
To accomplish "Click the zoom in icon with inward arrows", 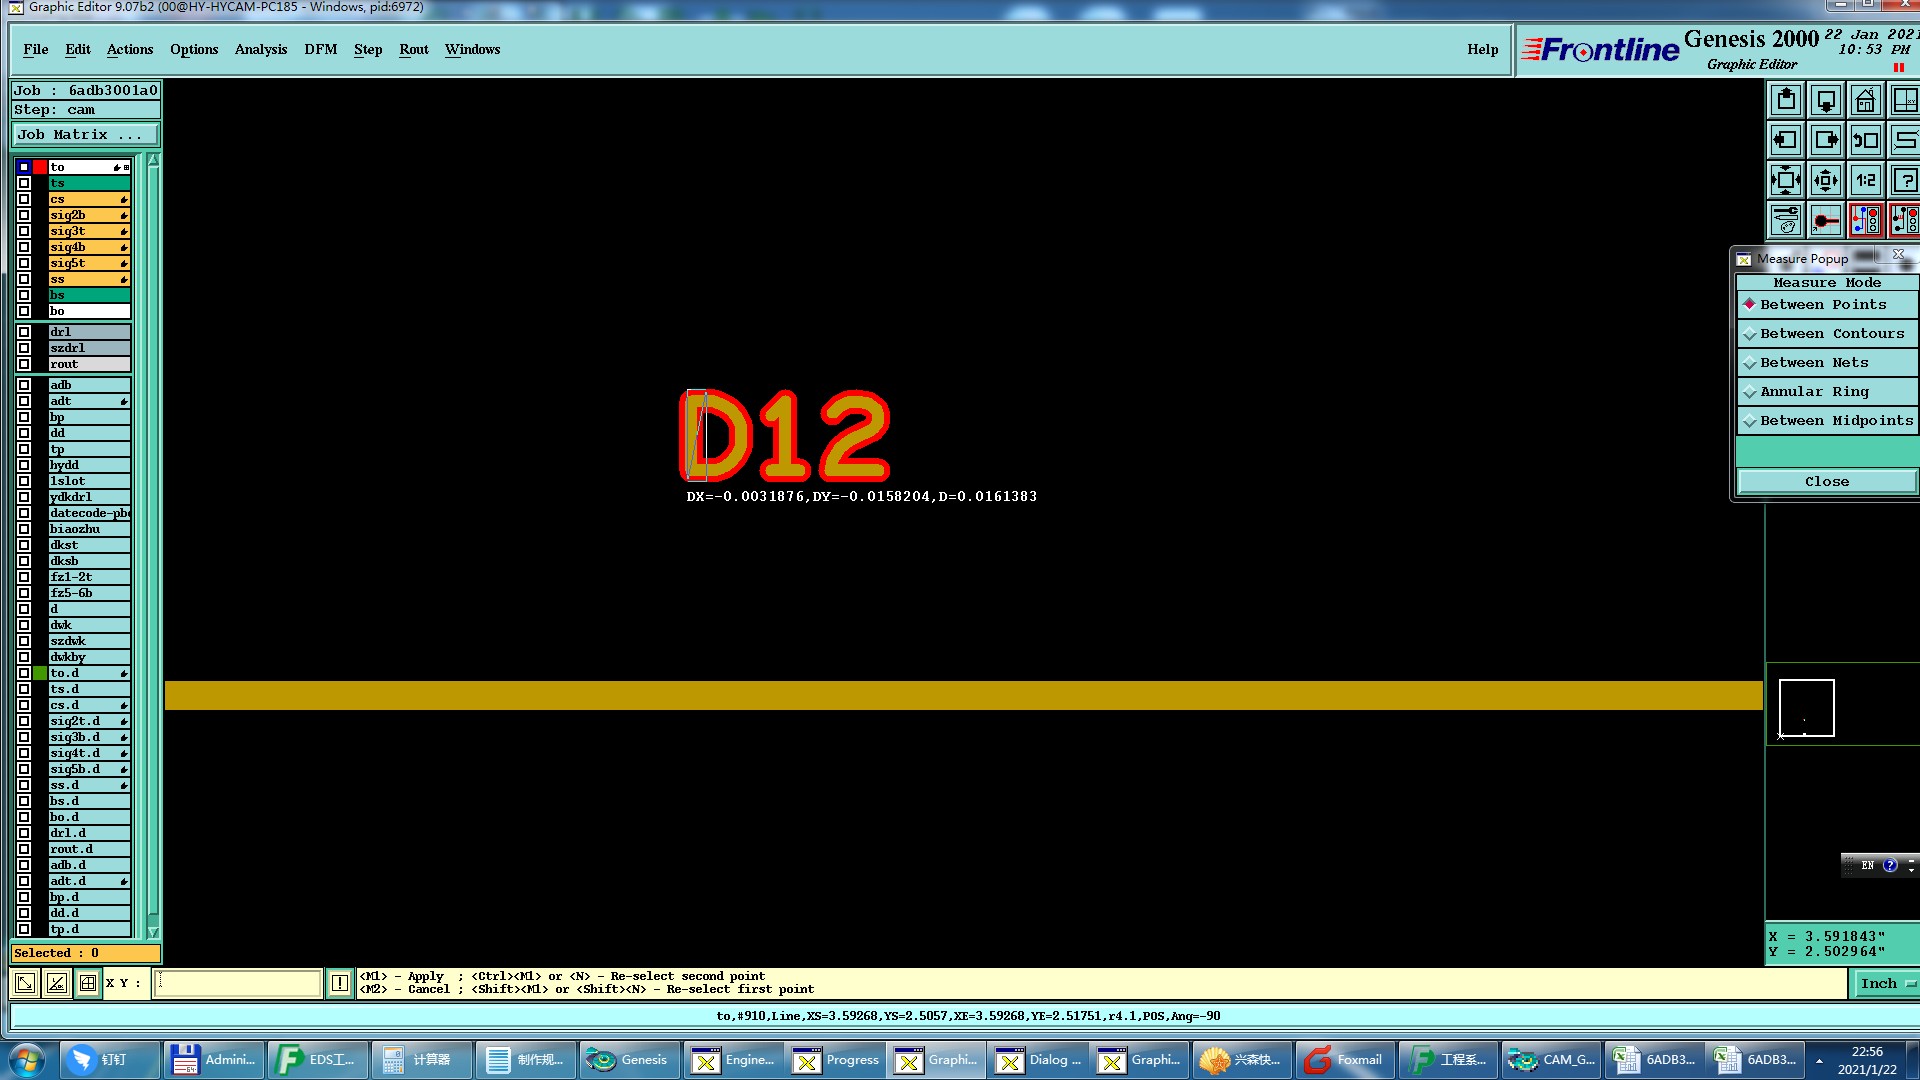I will [x=1786, y=180].
